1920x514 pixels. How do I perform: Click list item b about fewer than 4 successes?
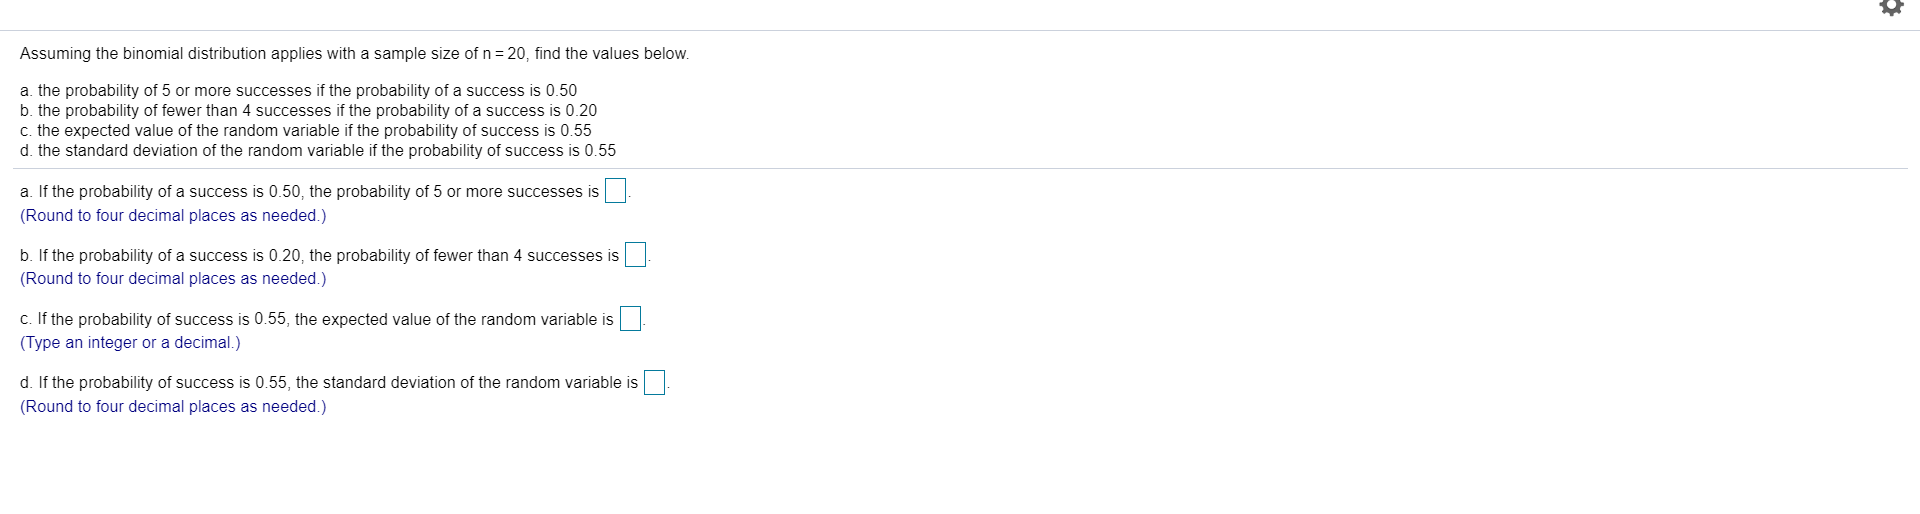308,111
